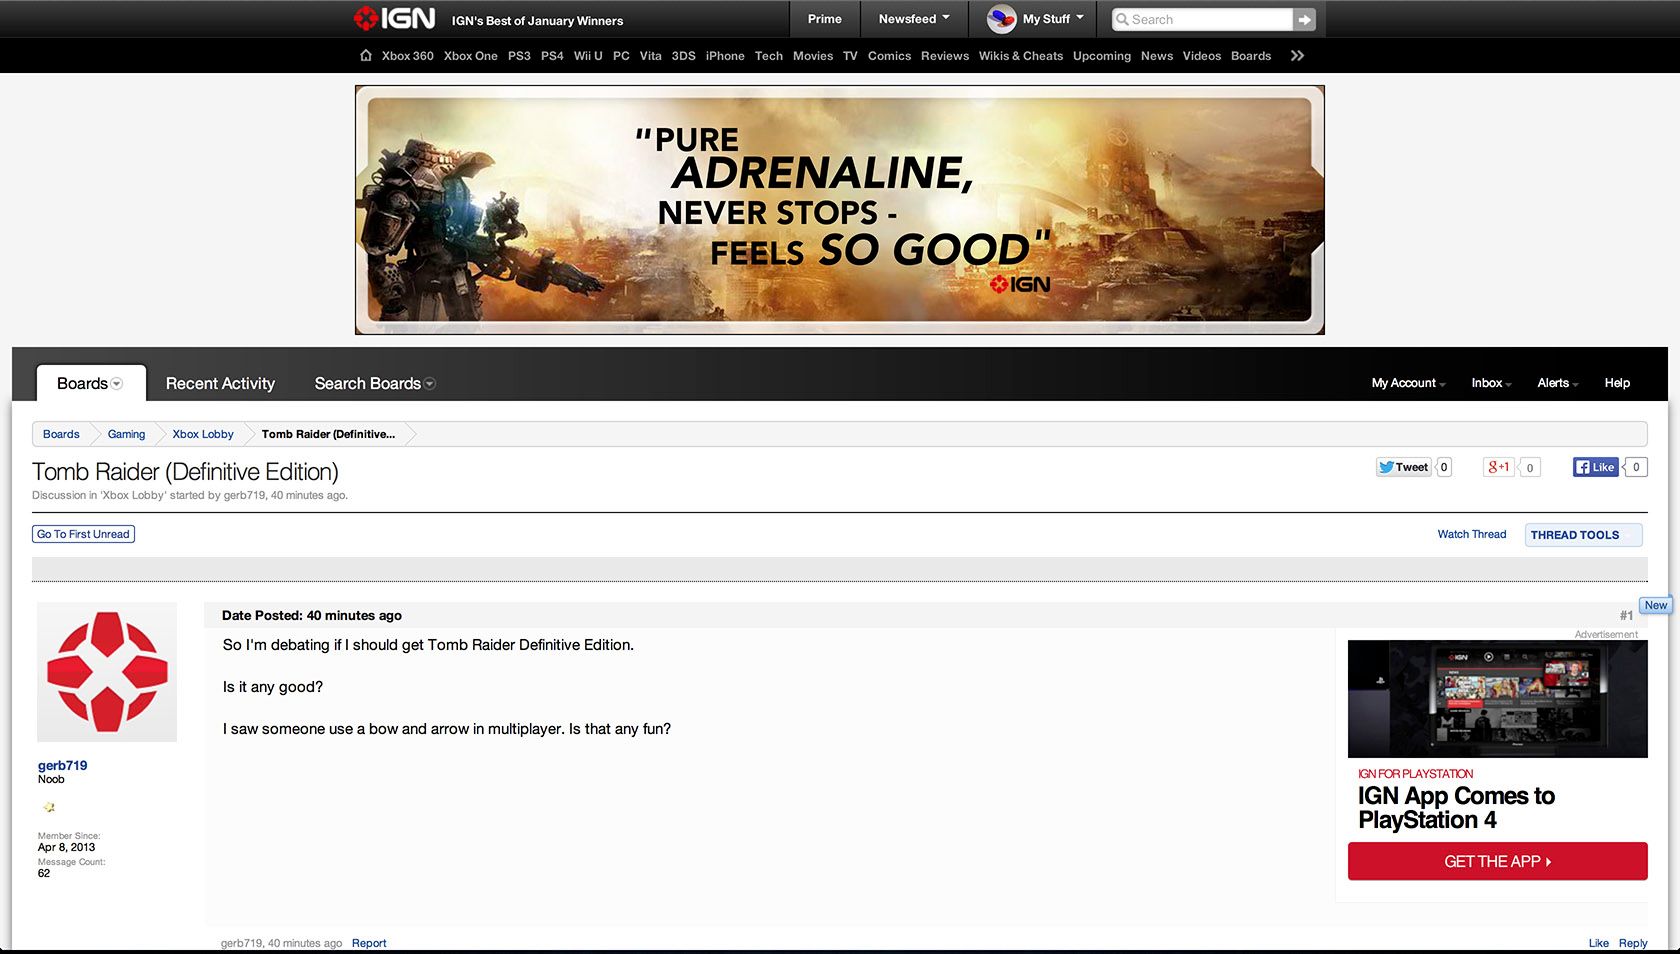Open the My Account dropdown
1680x954 pixels.
click(x=1408, y=383)
